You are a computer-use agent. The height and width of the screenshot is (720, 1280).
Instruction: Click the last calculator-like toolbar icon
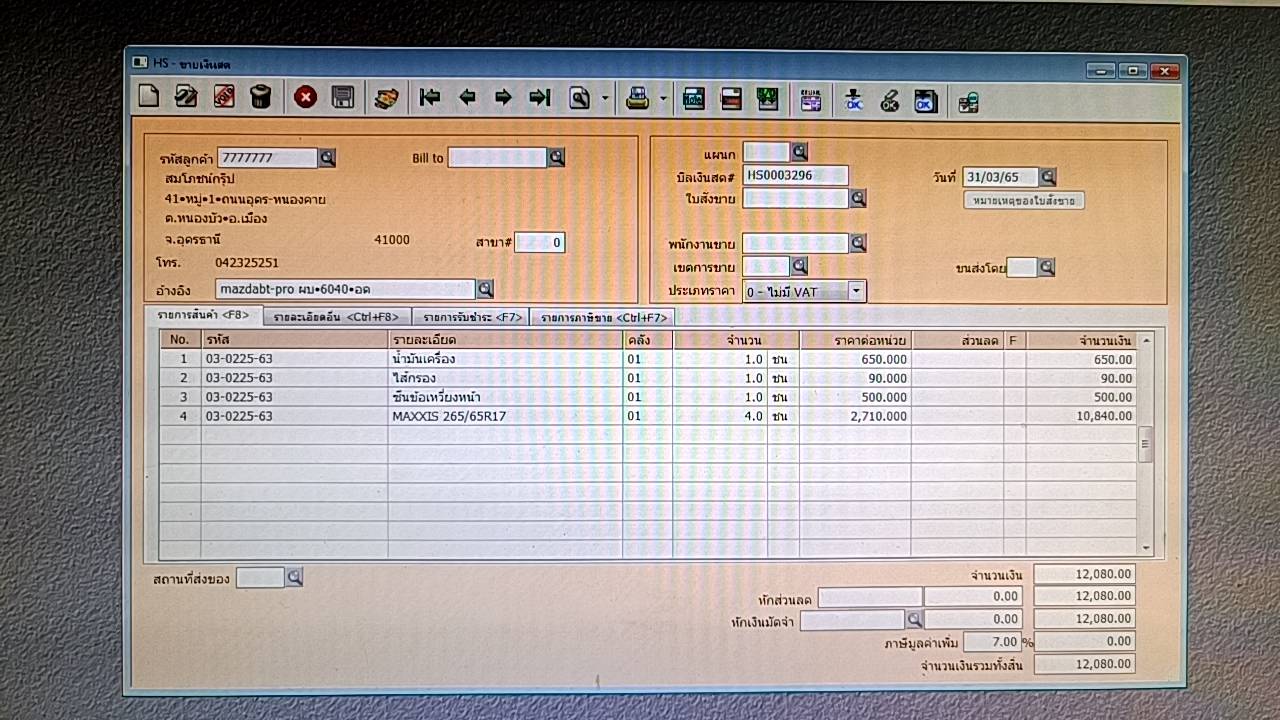(x=967, y=102)
